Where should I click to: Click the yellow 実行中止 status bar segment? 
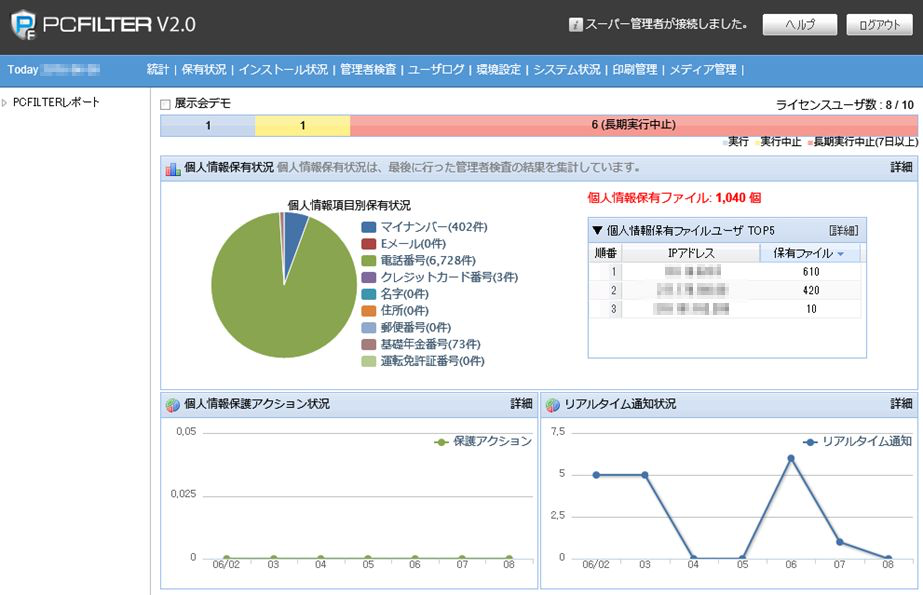(303, 125)
